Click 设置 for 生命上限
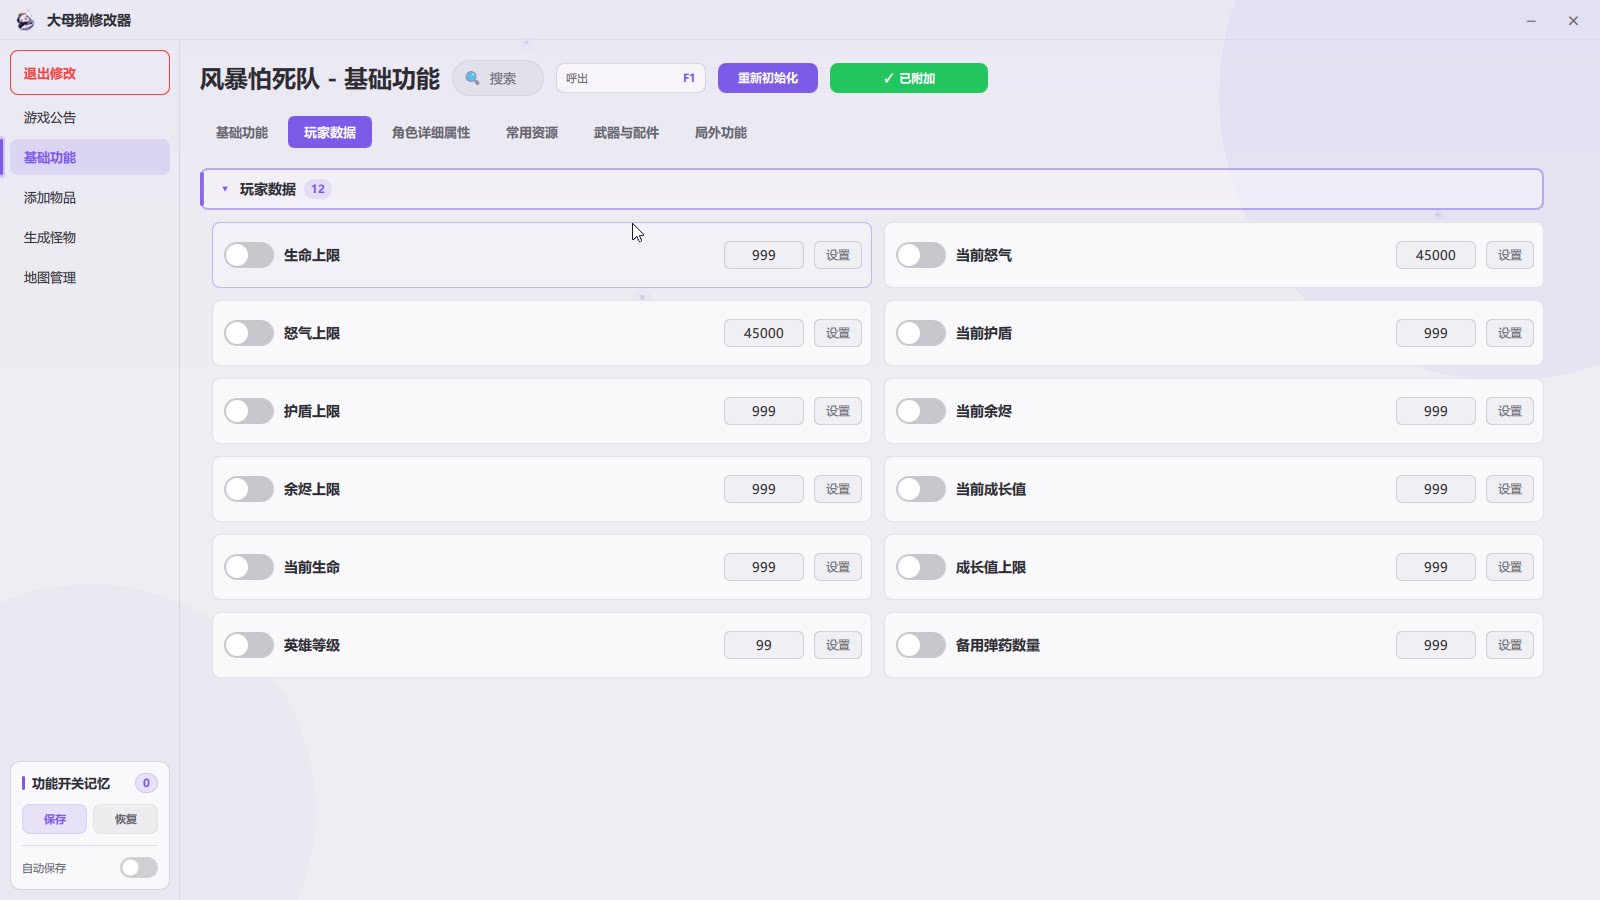 coord(838,255)
